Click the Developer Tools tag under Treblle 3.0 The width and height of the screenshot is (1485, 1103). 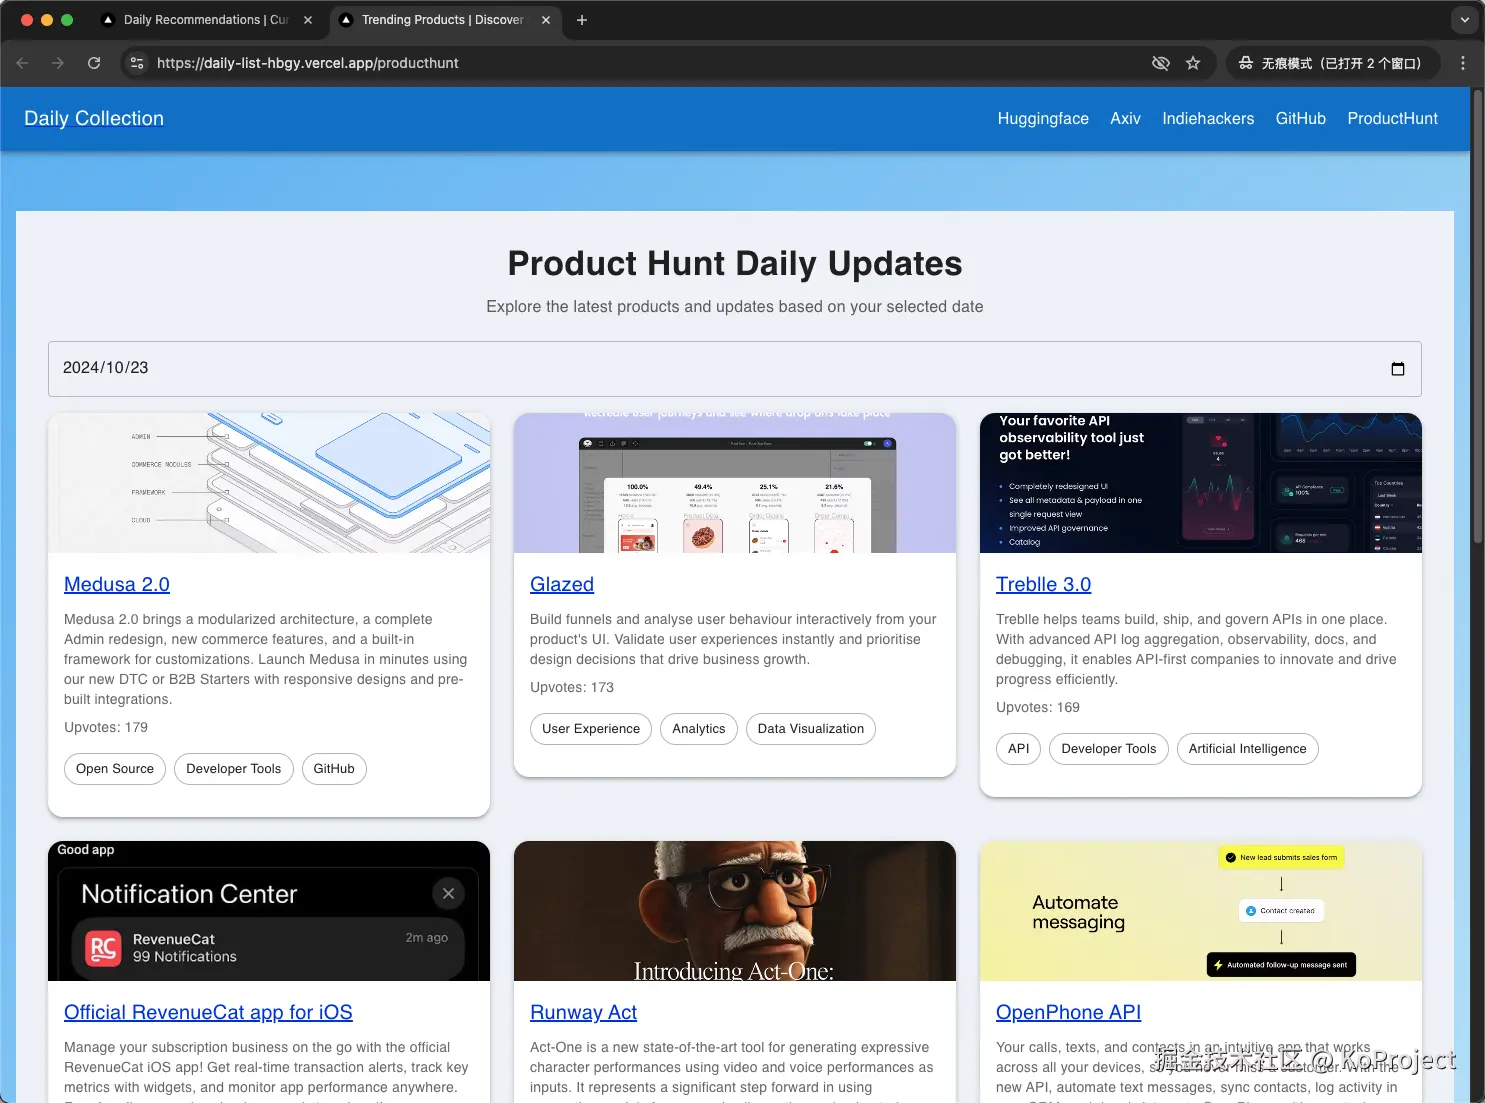[1109, 749]
